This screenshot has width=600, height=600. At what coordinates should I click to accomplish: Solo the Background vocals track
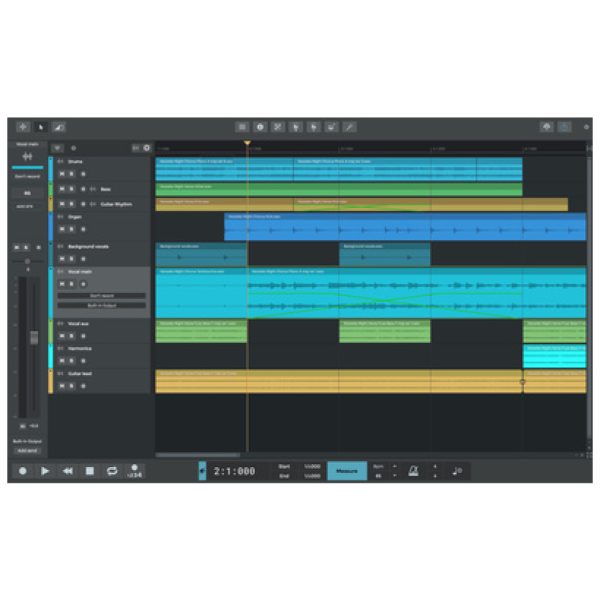[72, 259]
